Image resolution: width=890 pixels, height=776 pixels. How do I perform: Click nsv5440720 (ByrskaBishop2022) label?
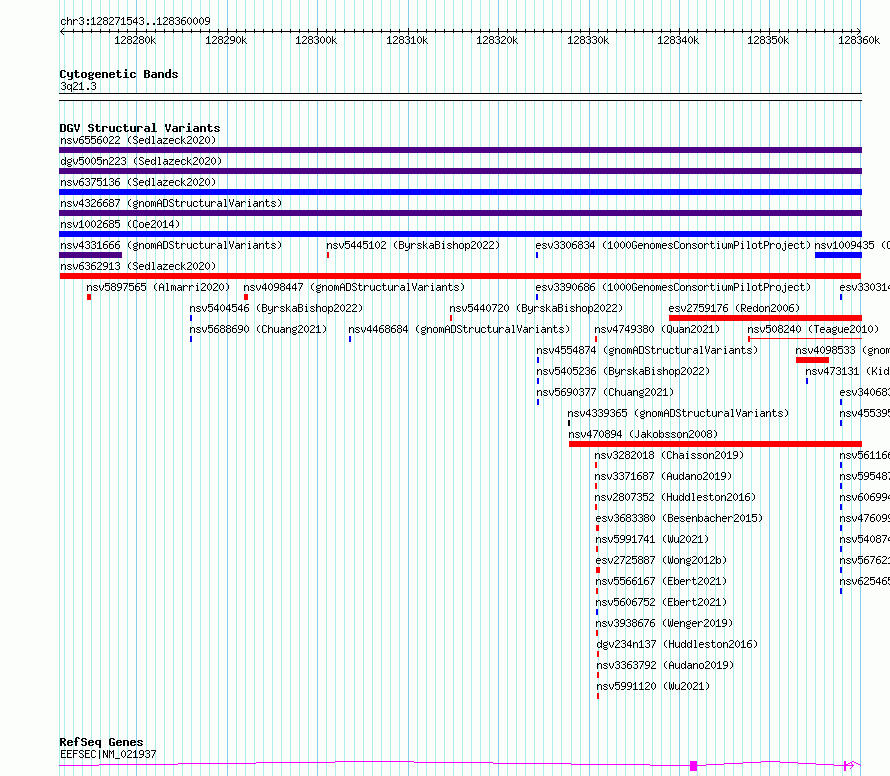(x=536, y=308)
